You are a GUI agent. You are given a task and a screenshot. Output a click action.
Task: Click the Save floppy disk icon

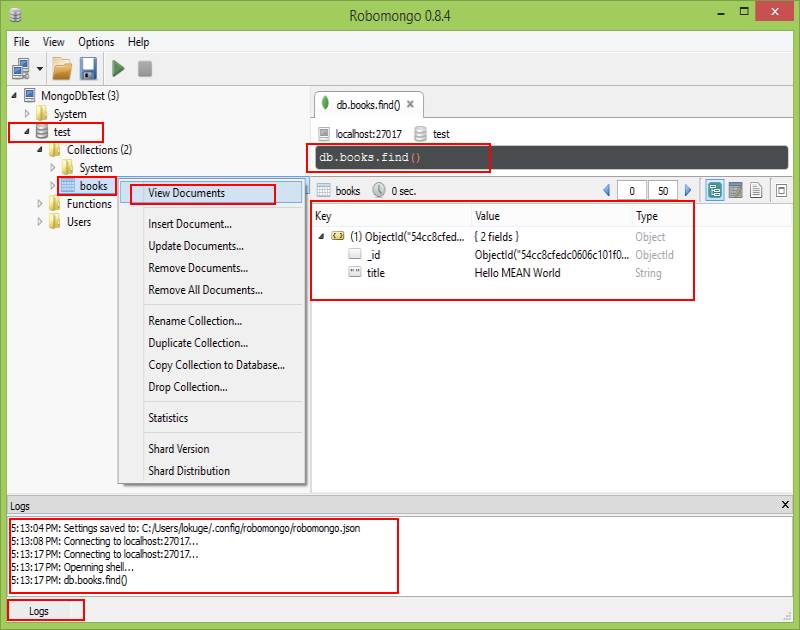[88, 69]
